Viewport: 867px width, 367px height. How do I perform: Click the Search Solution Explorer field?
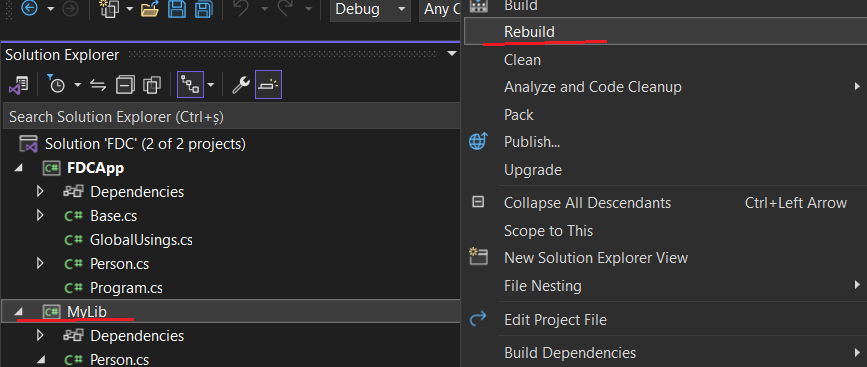pos(231,117)
